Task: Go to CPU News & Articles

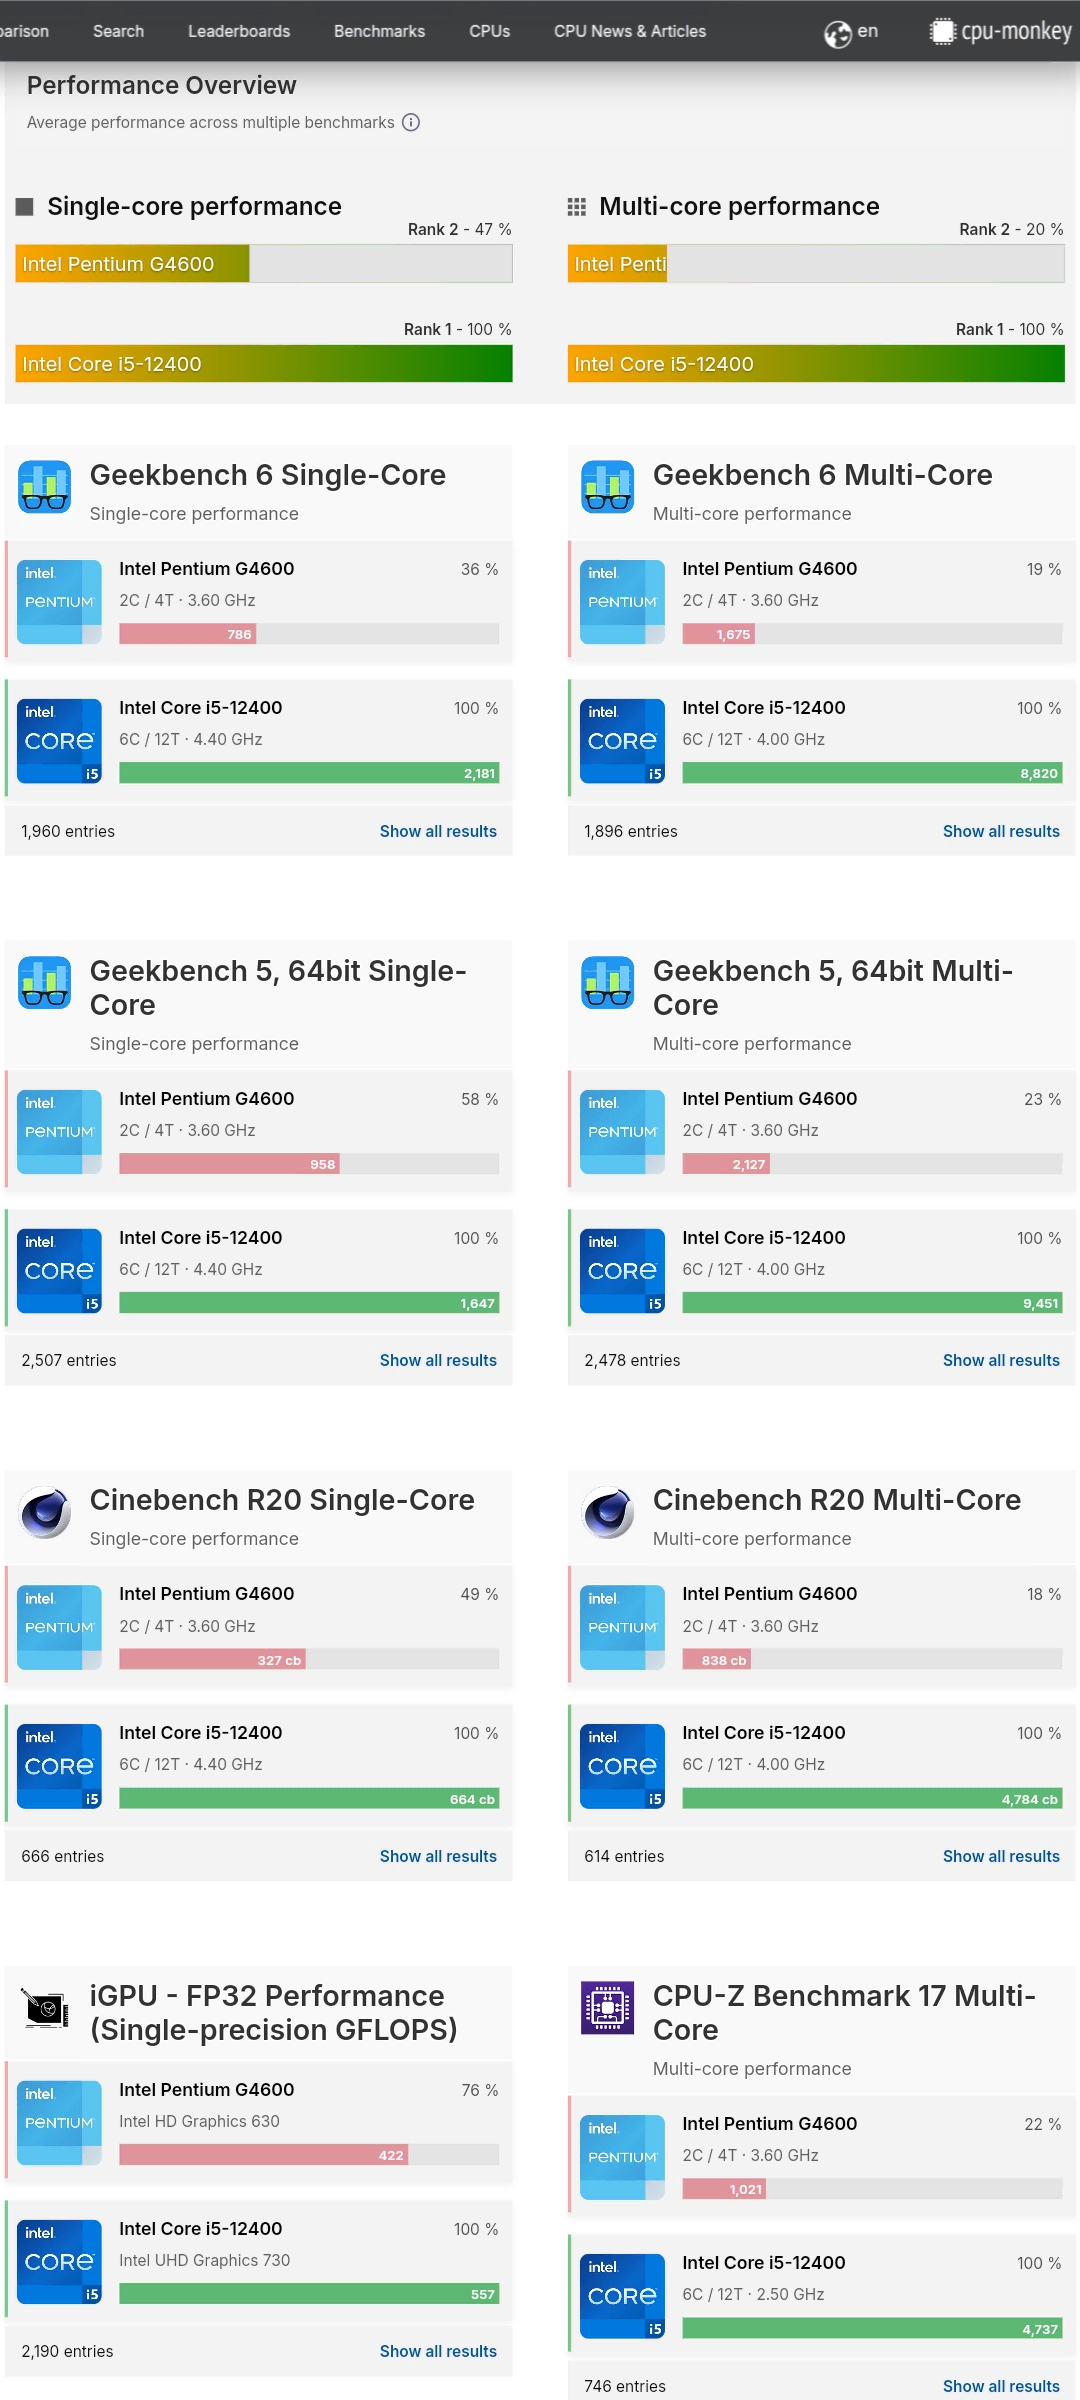Action: 630,31
